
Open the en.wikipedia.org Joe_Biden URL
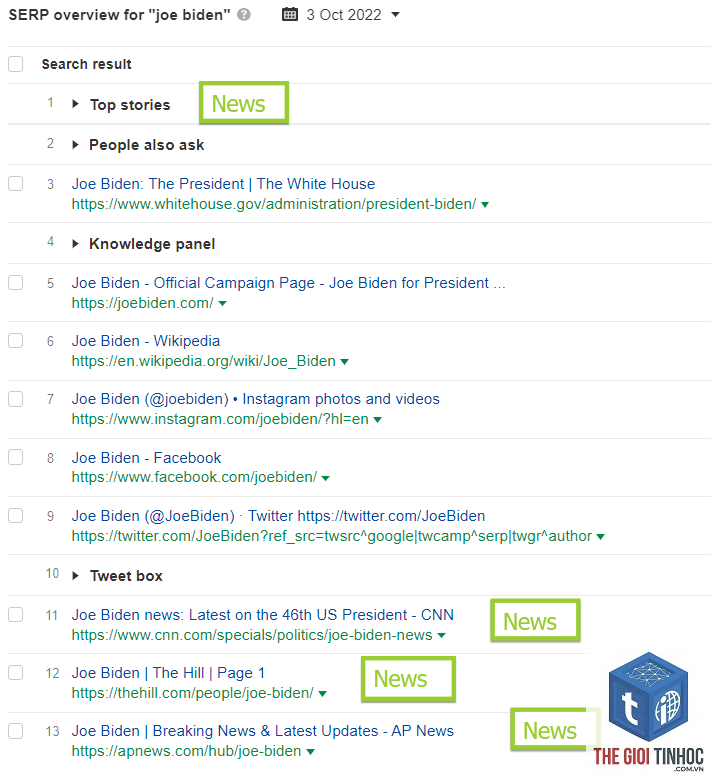pos(203,361)
